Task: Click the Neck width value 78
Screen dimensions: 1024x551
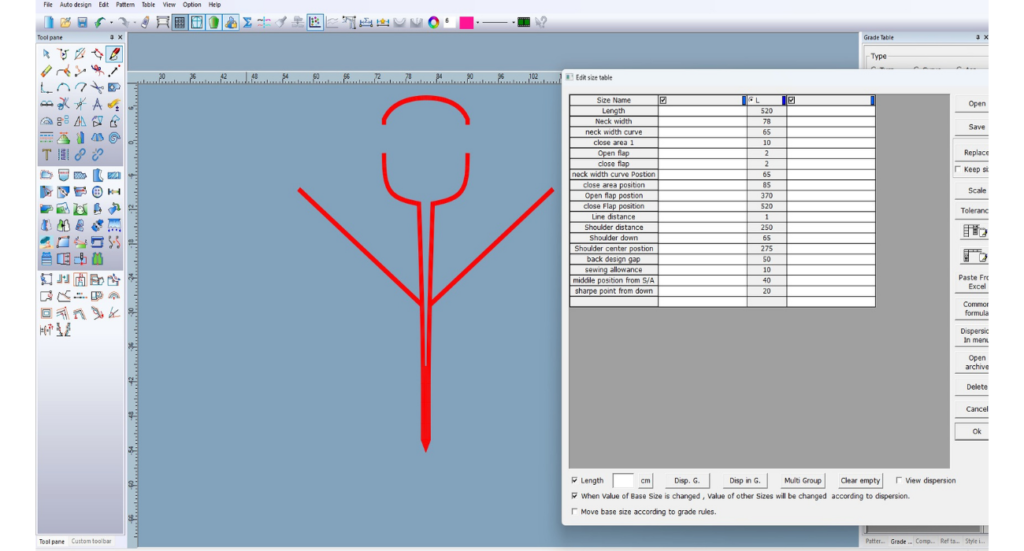Action: click(767, 121)
